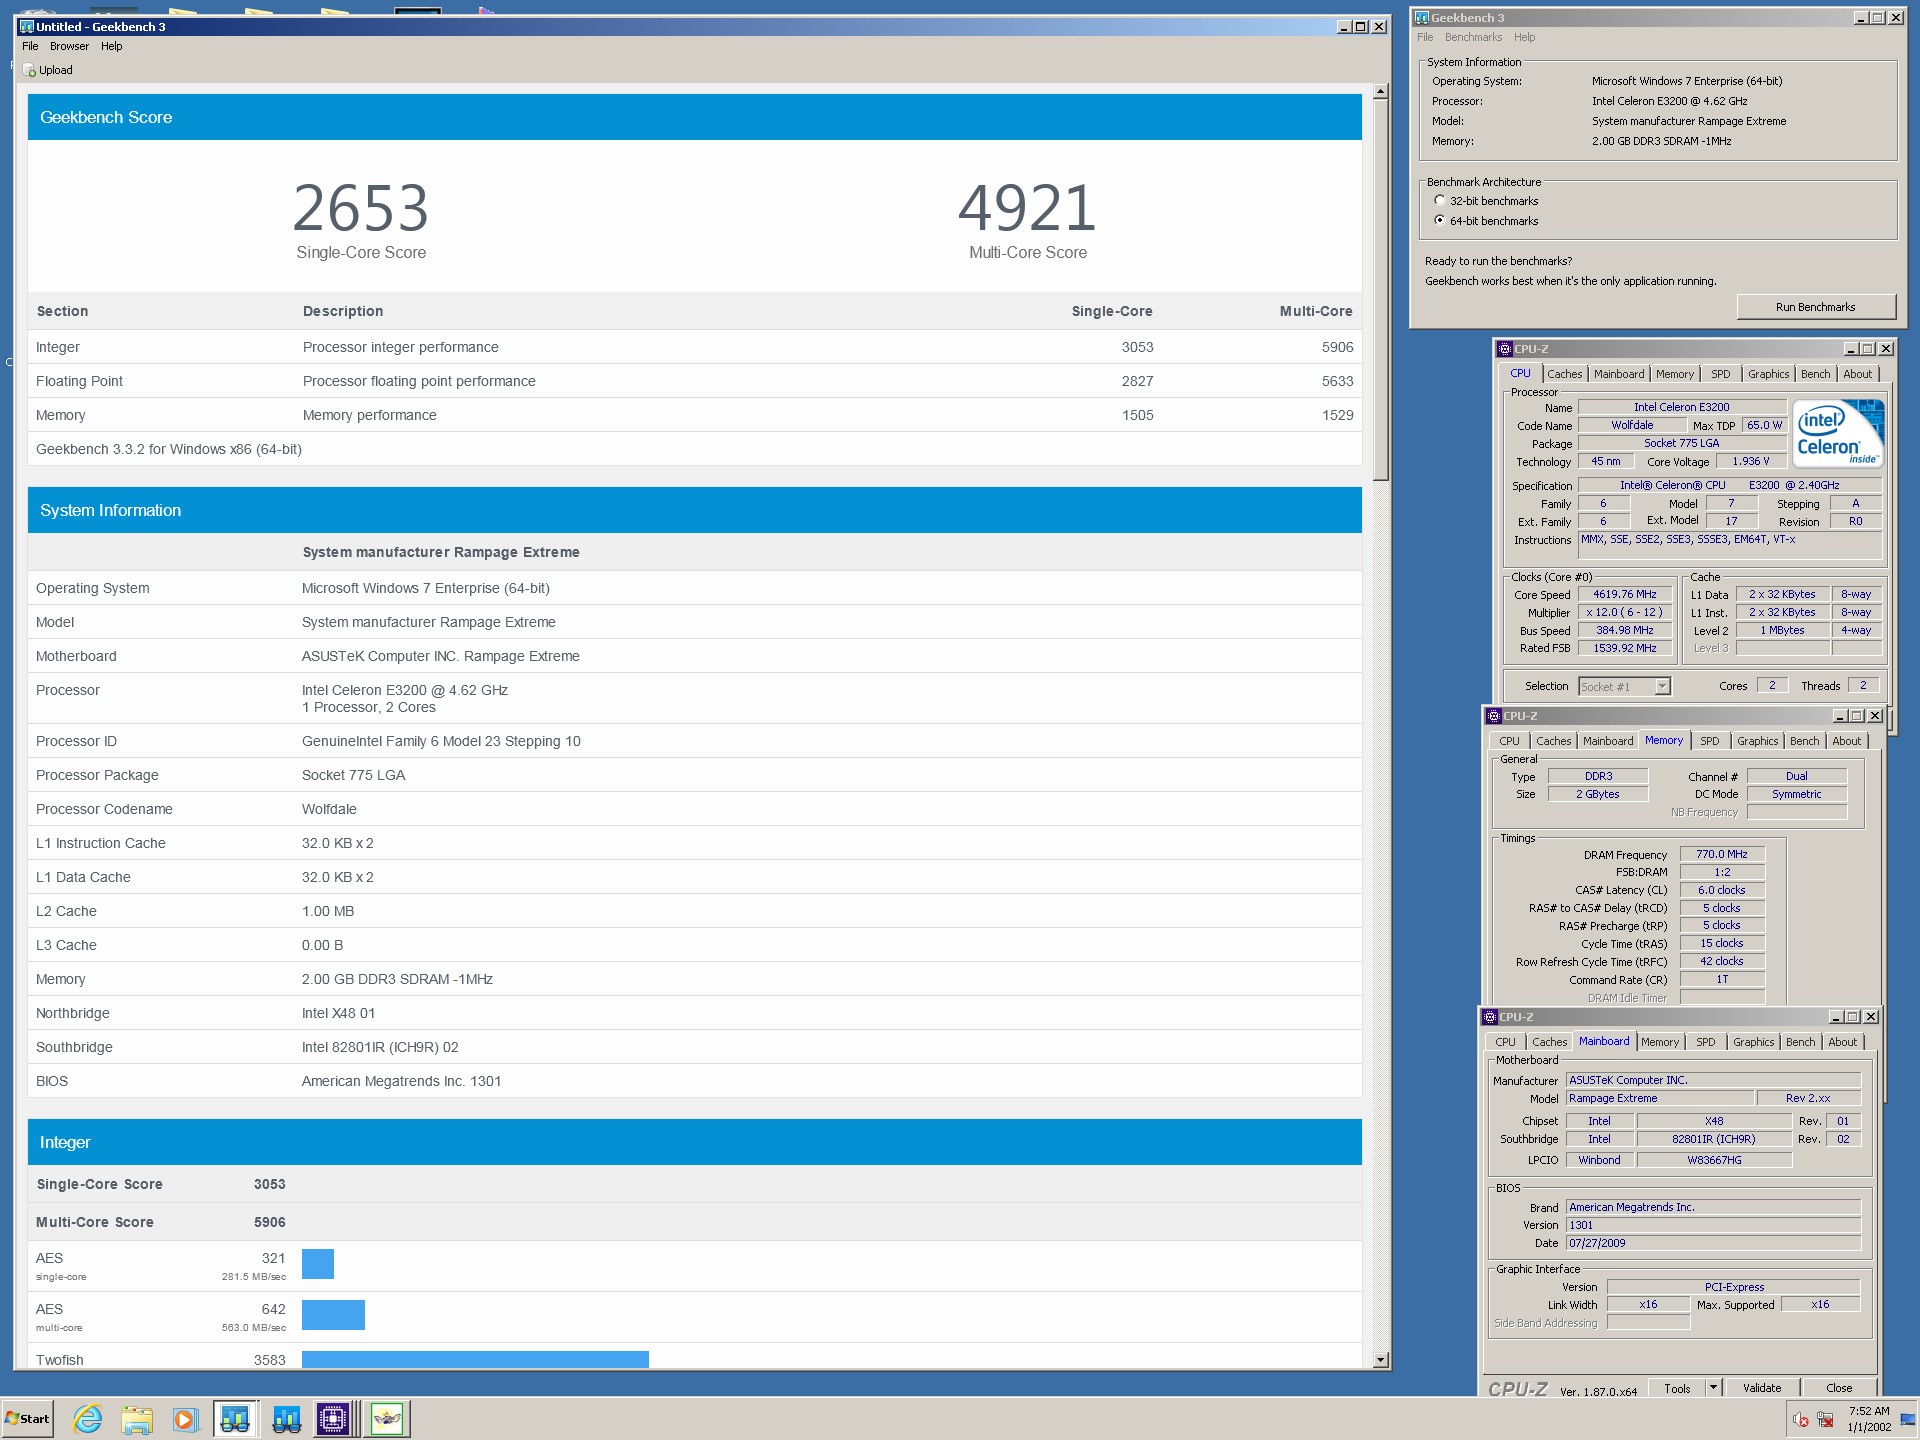This screenshot has height=1440, width=1920.
Task: Open Caches tab in CPU-Z processor window
Action: (x=1565, y=374)
